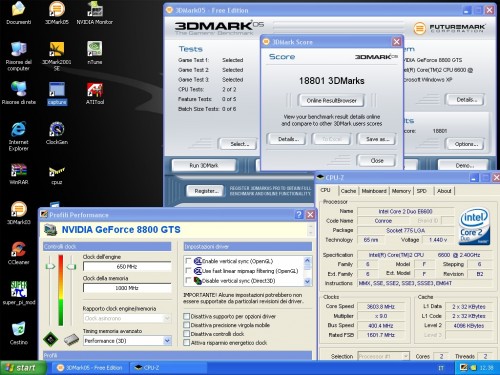
Task: Open the NVIDIA Monitor desktop shortcut
Action: 95,13
